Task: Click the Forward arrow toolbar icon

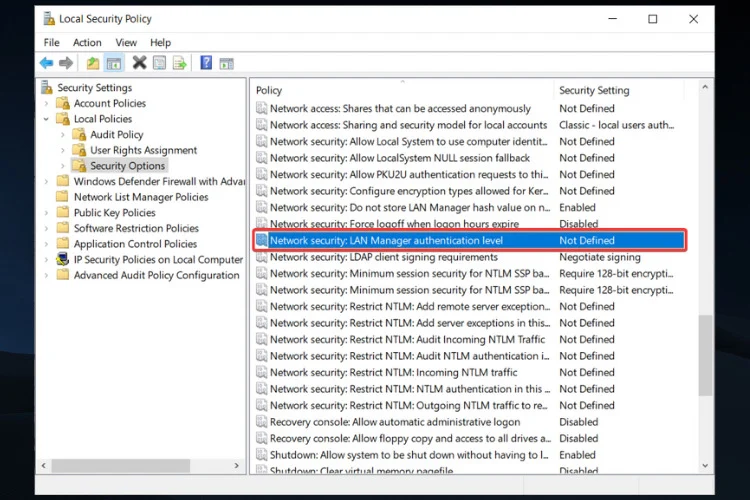Action: (x=66, y=63)
